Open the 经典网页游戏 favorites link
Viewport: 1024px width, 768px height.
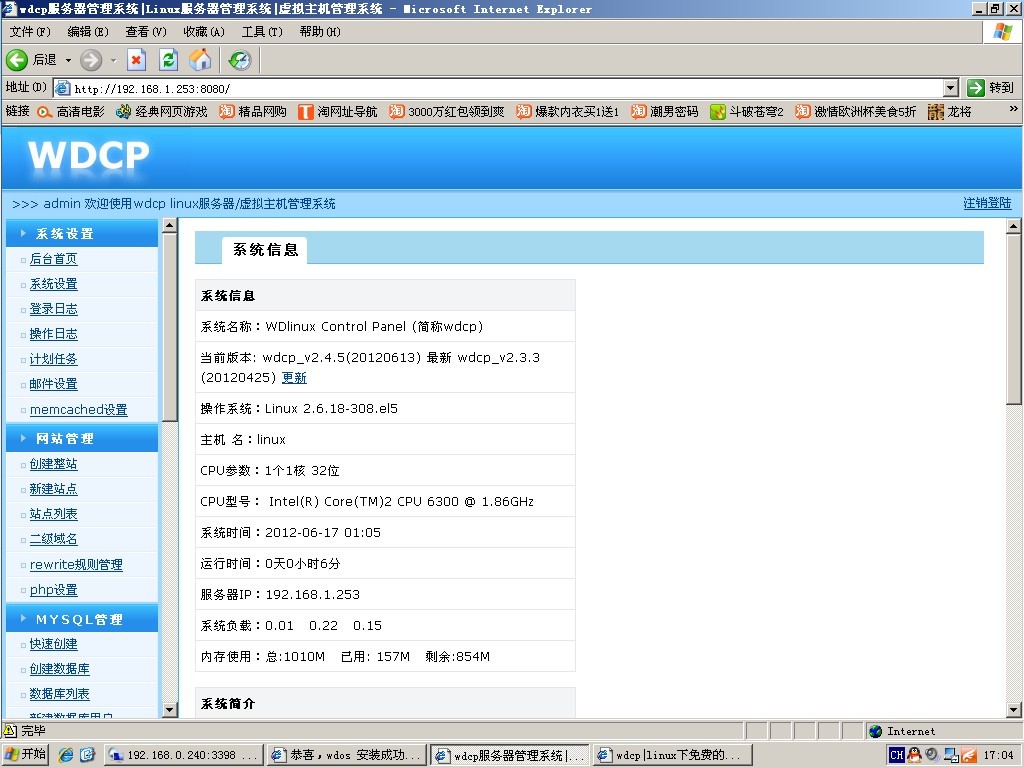click(162, 112)
